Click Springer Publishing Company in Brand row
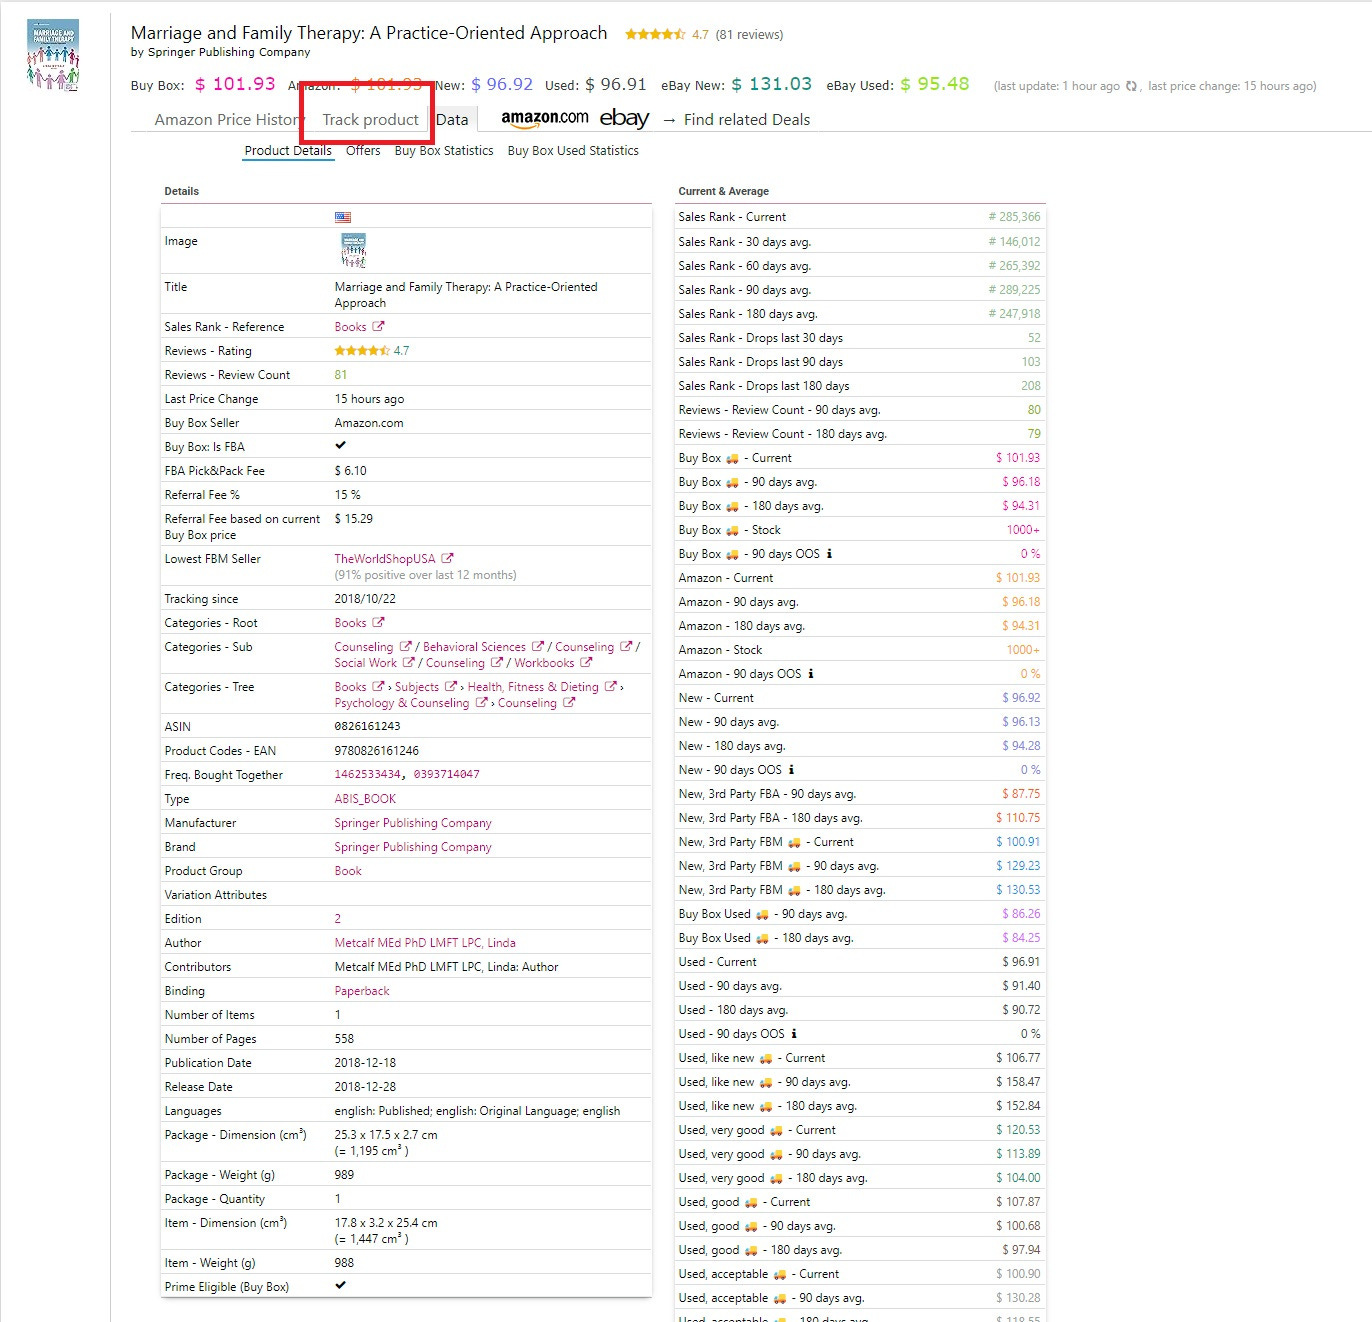 pos(413,847)
